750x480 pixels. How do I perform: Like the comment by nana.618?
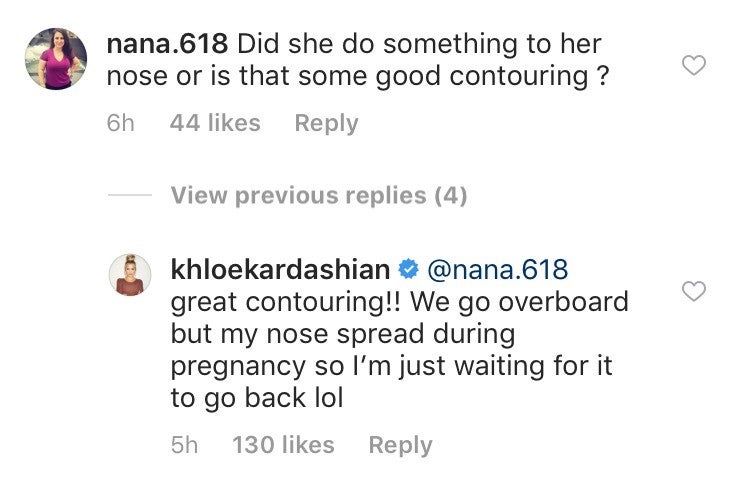click(x=692, y=66)
